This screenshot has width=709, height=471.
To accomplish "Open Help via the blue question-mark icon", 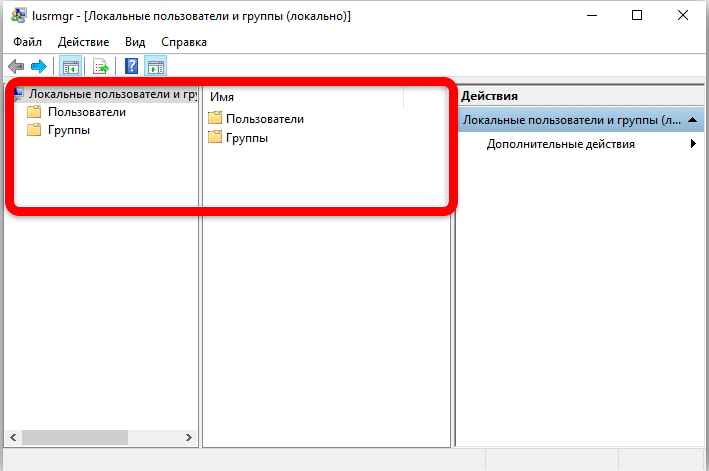I will pos(132,66).
